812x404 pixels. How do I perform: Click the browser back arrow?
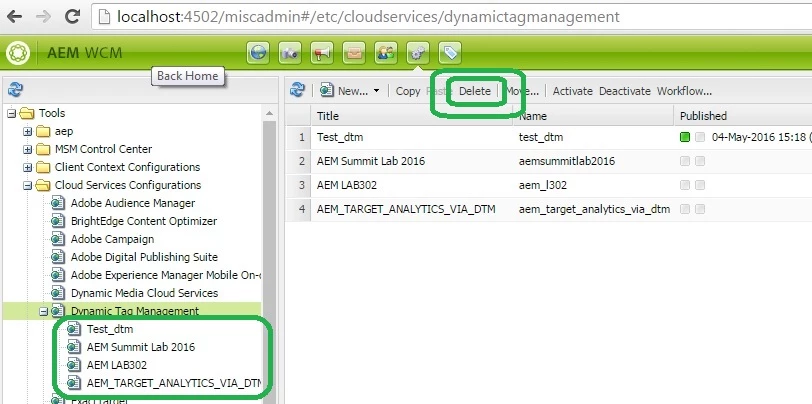(x=14, y=16)
